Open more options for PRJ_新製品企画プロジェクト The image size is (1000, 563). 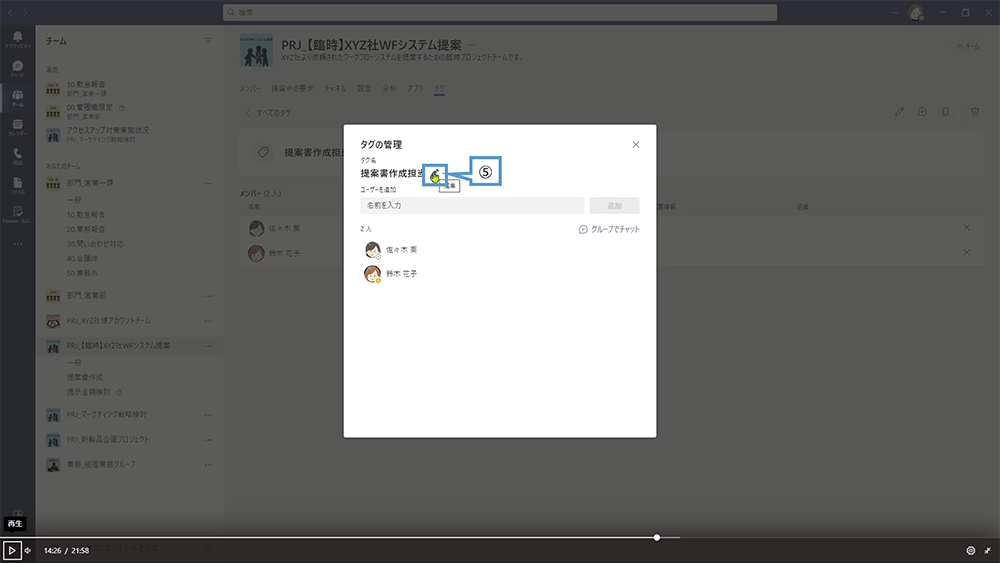tap(208, 439)
